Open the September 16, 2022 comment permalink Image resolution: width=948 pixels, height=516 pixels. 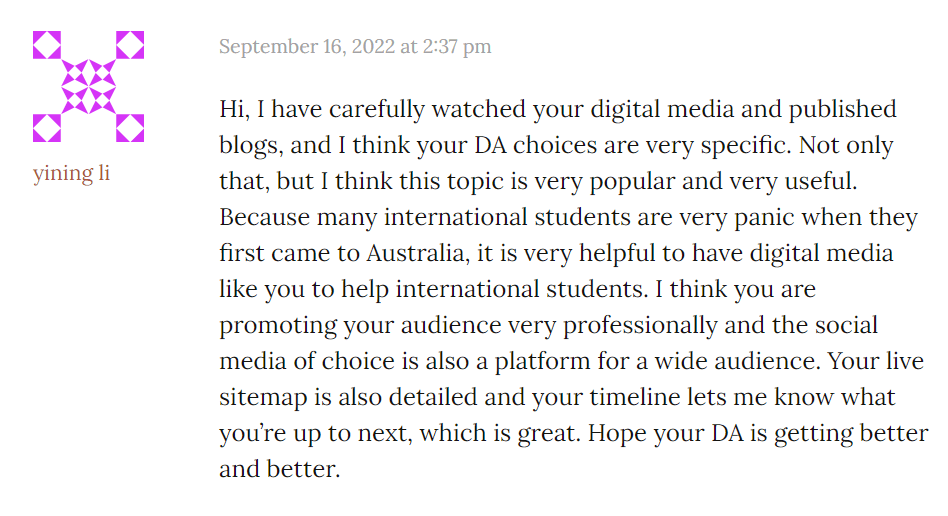click(355, 47)
